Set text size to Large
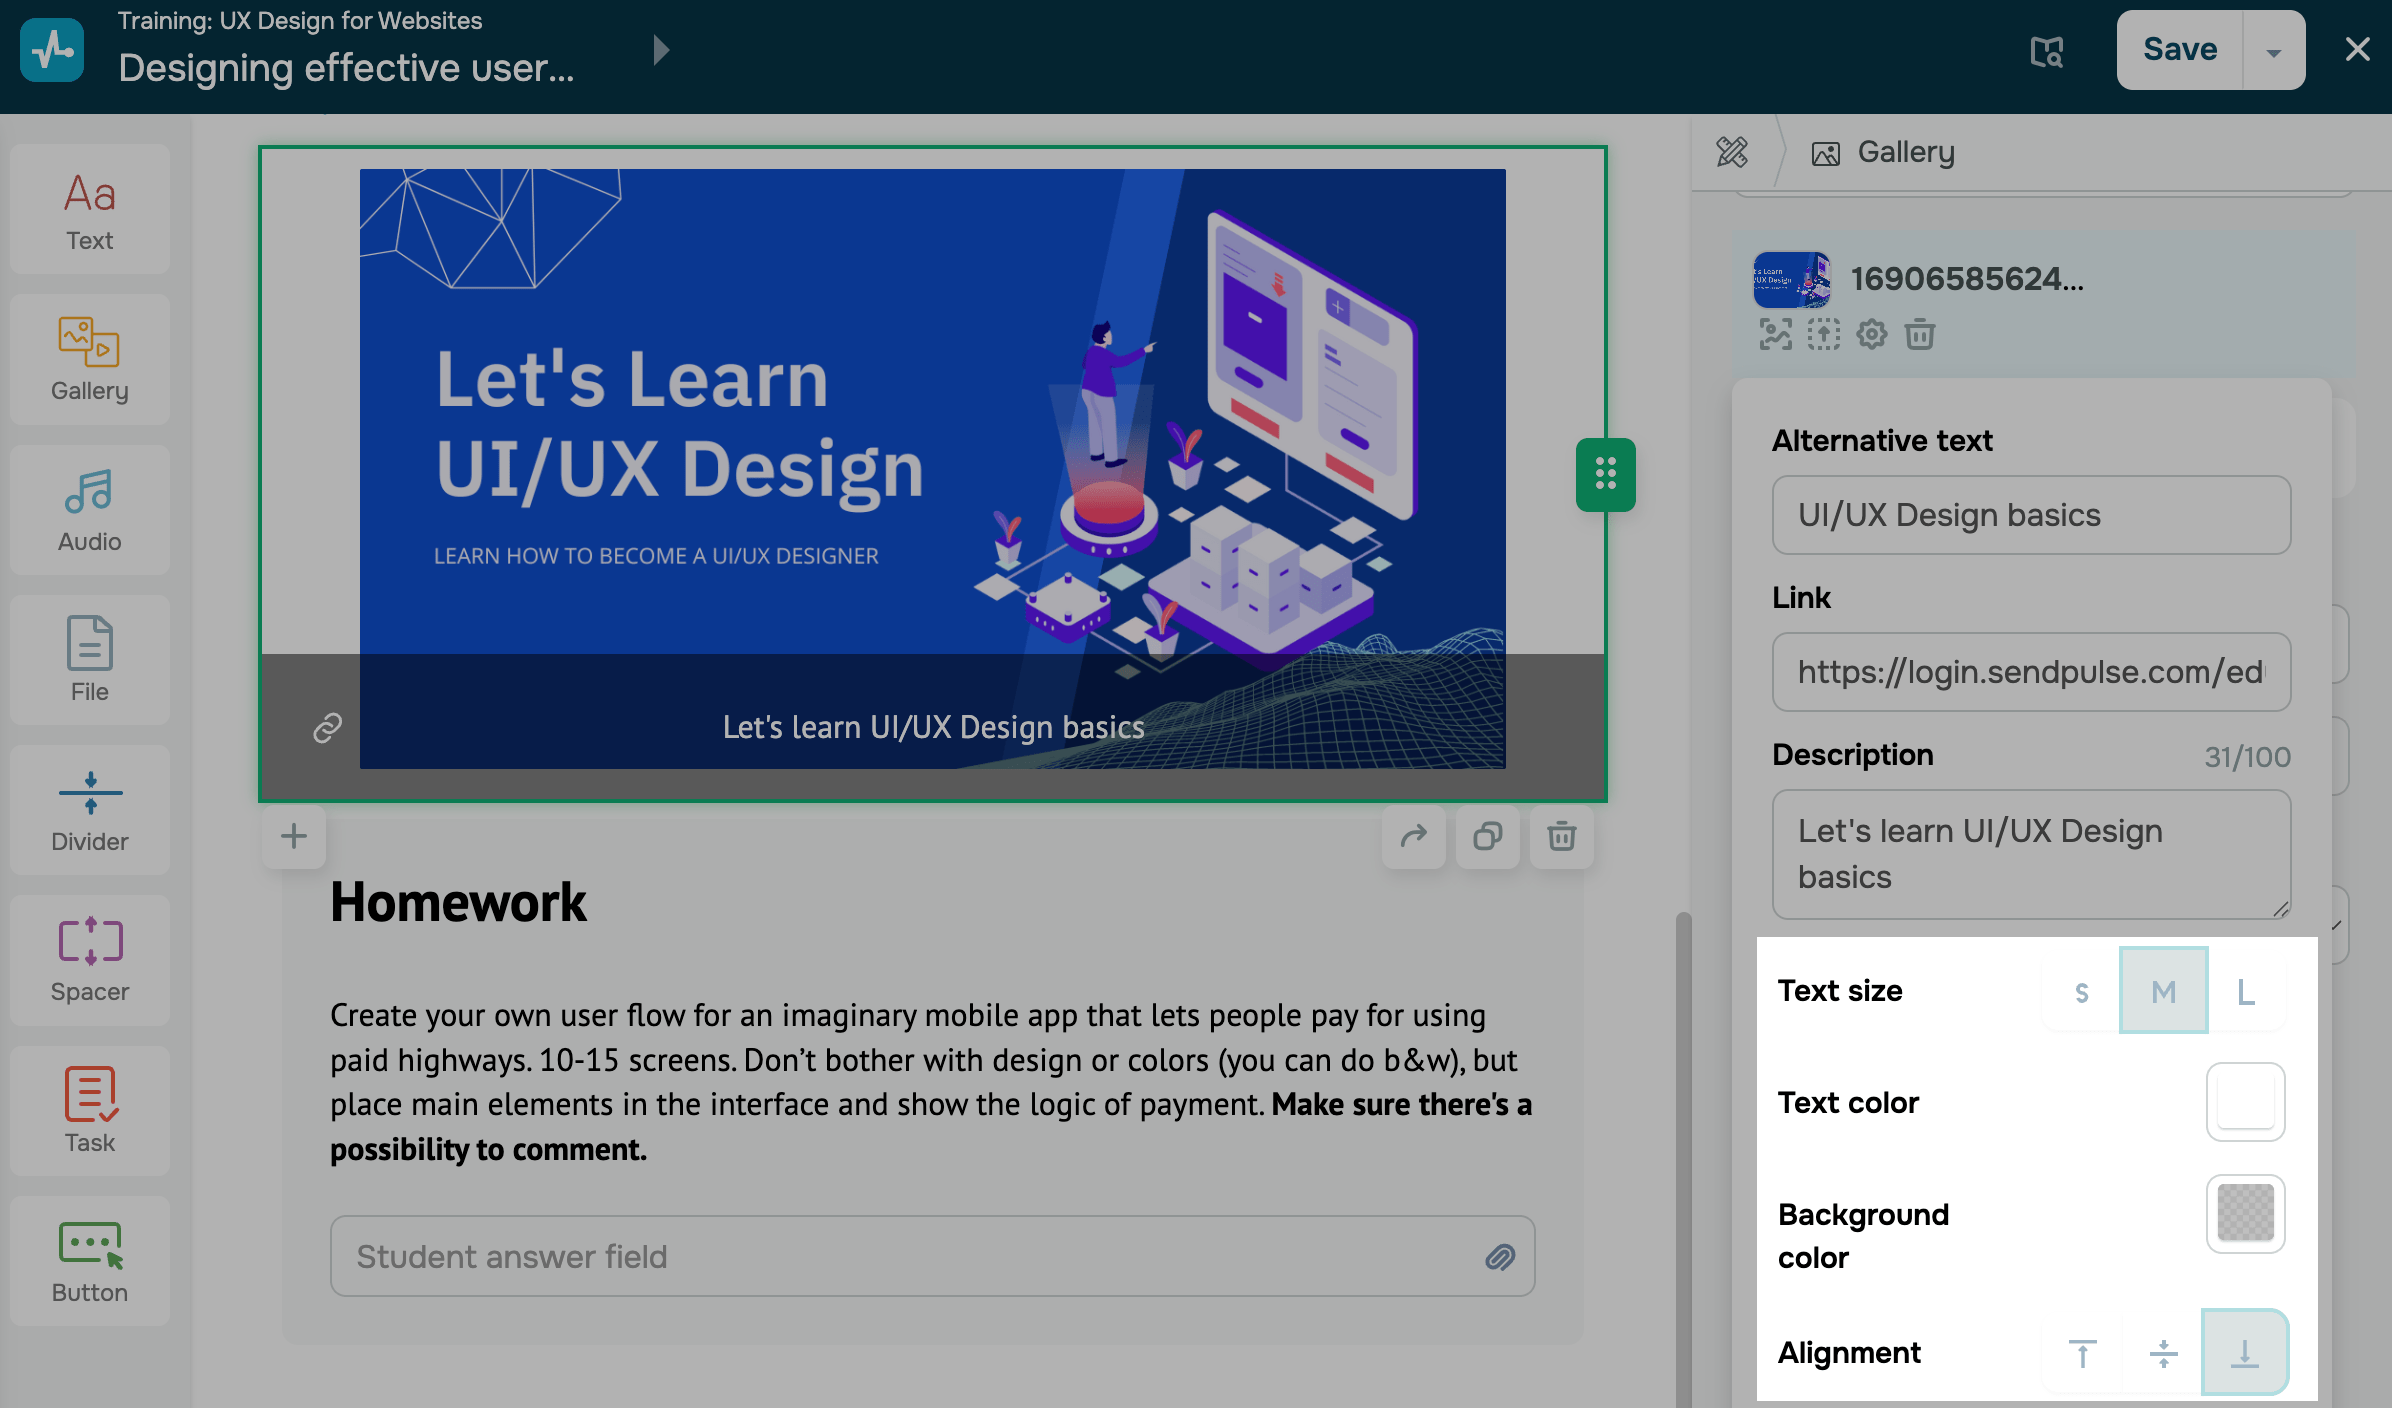The height and width of the screenshot is (1408, 2392). [x=2246, y=992]
